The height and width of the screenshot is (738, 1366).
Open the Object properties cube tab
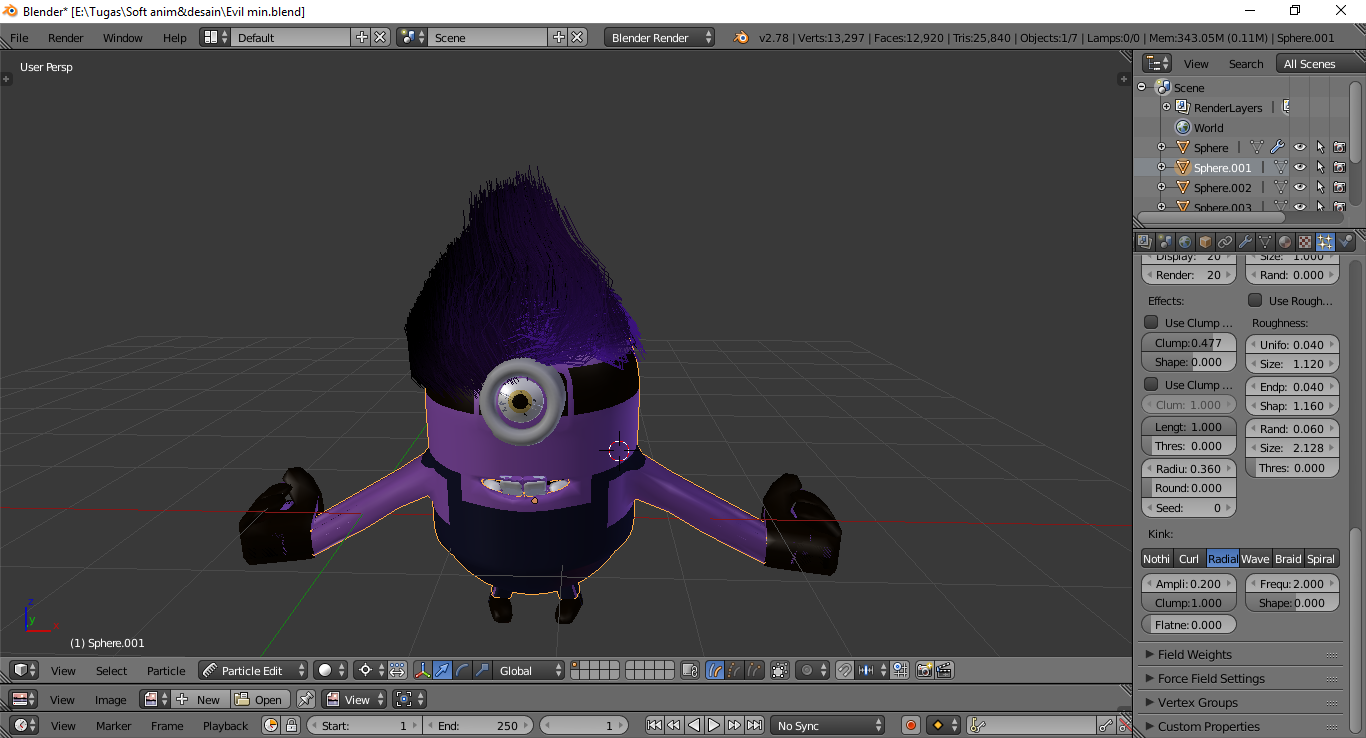click(1205, 242)
